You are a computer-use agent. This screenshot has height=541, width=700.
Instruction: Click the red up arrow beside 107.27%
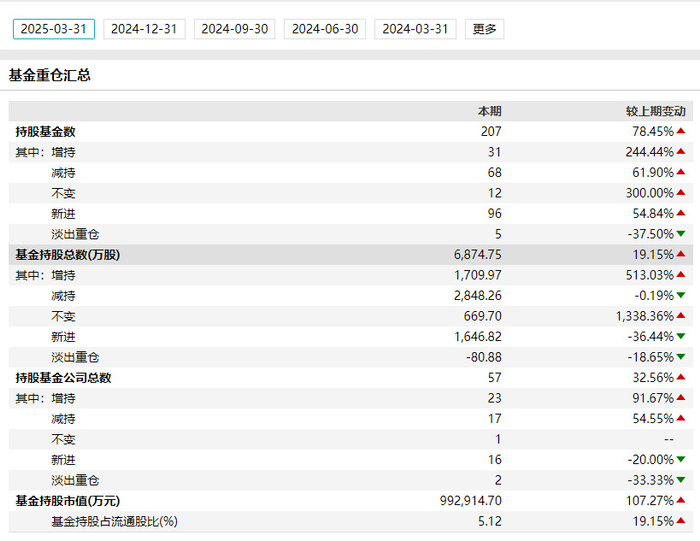681,500
